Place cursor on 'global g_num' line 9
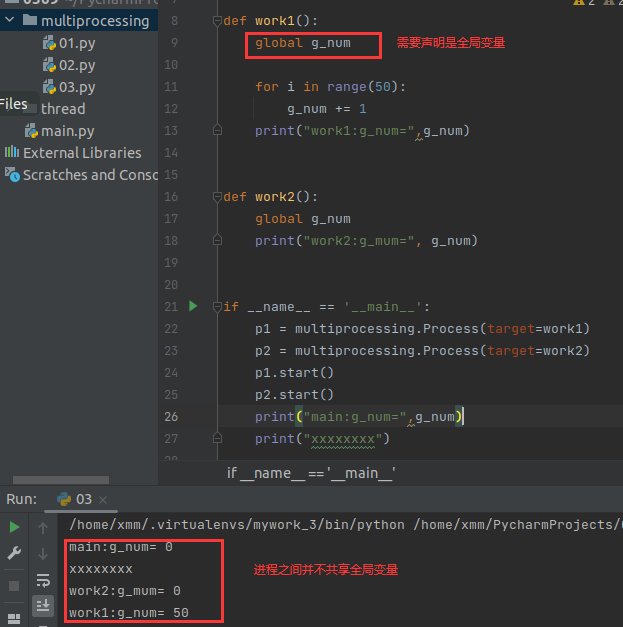The image size is (623, 627). click(303, 43)
